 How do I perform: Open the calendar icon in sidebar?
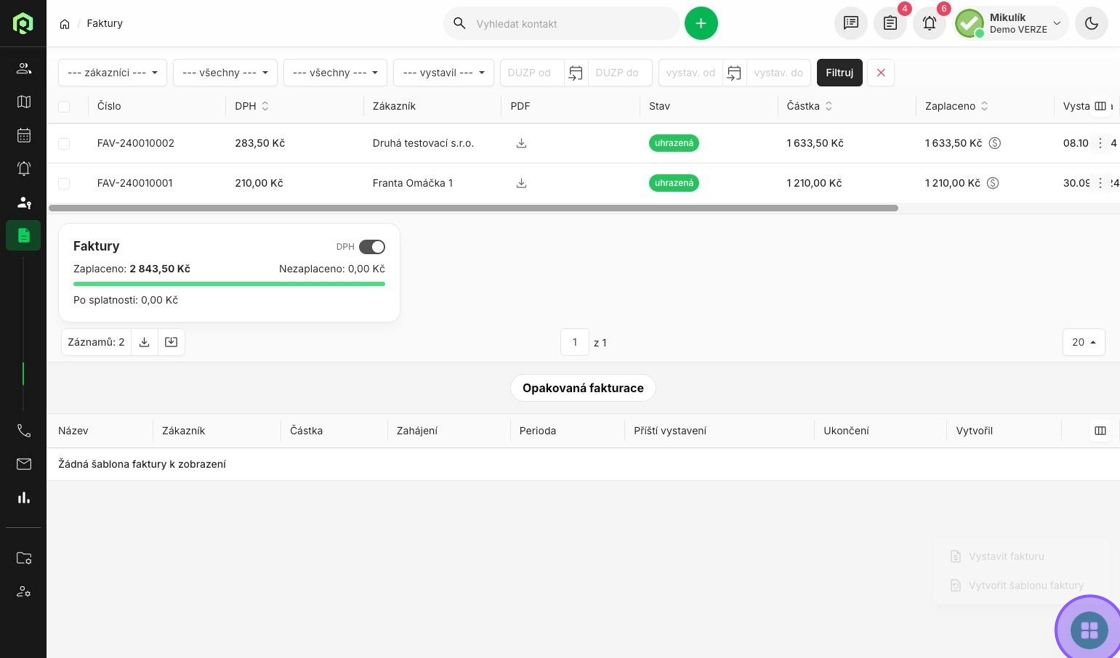coord(24,135)
